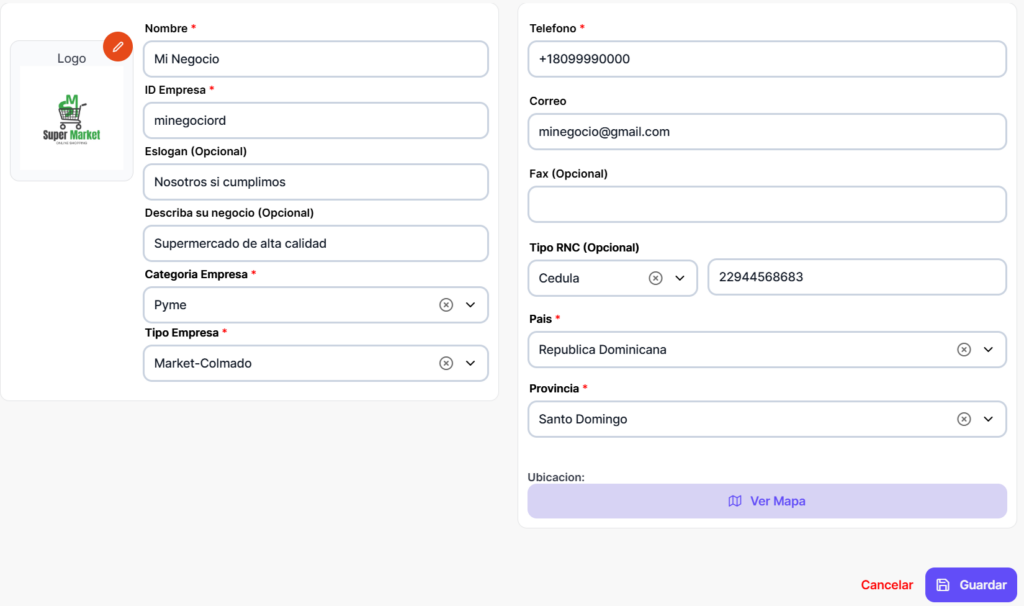Click the empty Fax input field
This screenshot has width=1024, height=606.
tap(766, 204)
